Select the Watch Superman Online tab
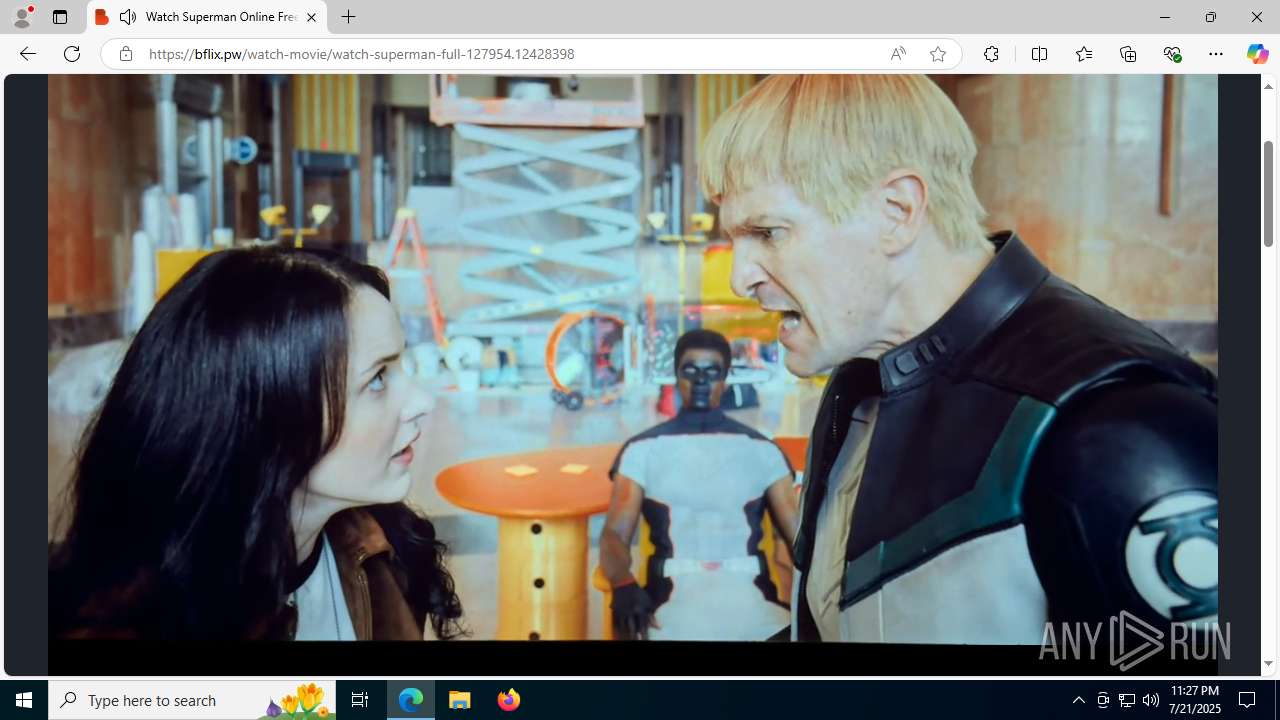The height and width of the screenshot is (720, 1280). point(207,17)
